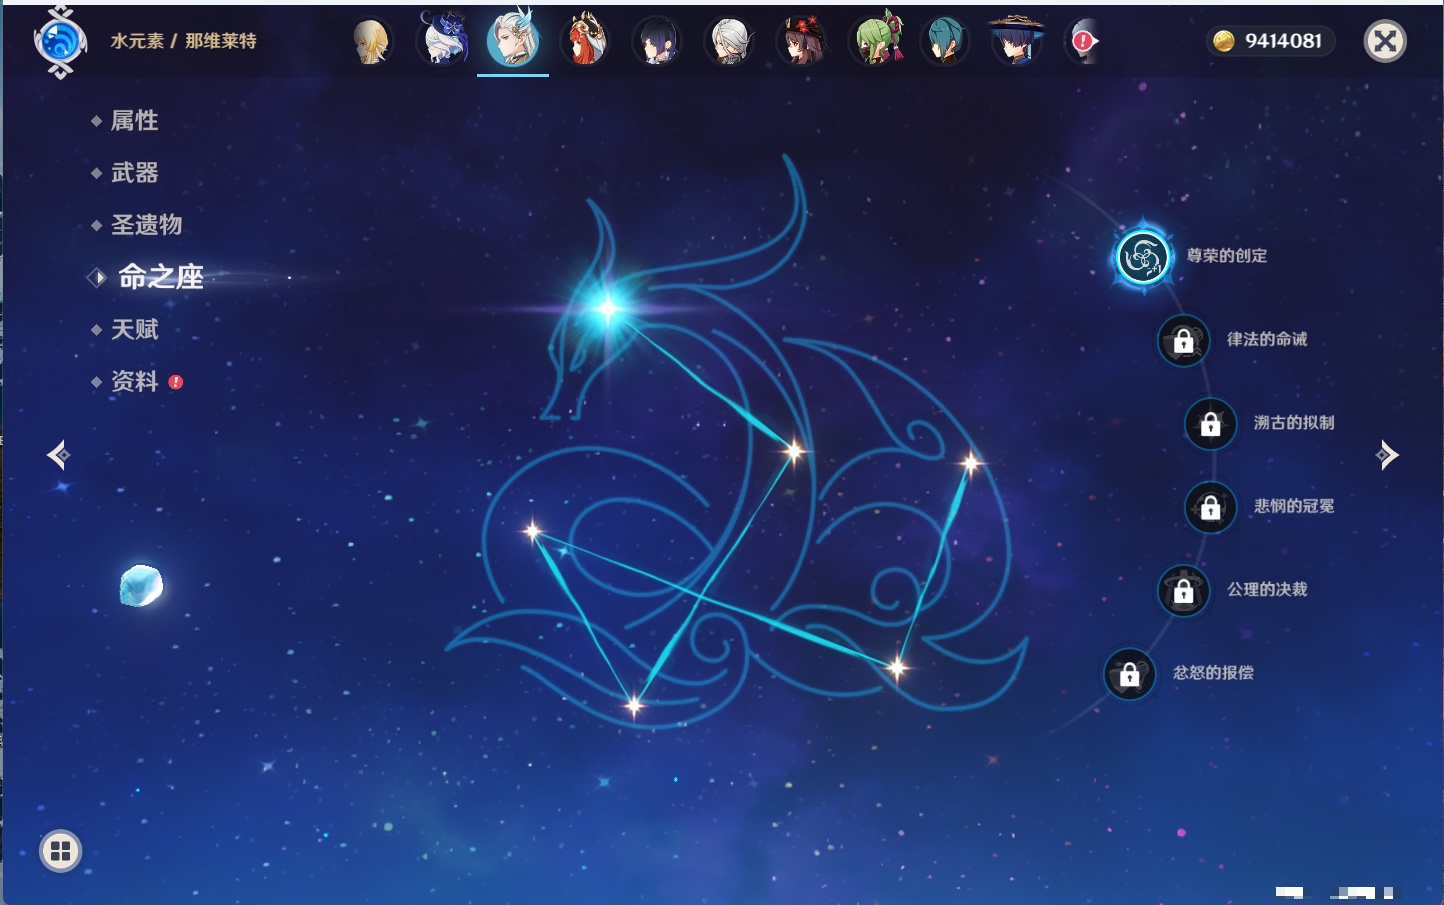Viewport: 1444px width, 905px height.
Task: Select the locked 溯古的拟制 constellation icon
Action: 1210,424
